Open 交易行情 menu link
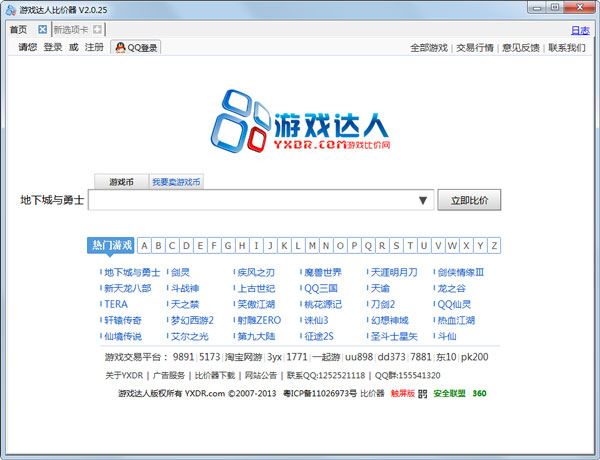The image size is (600, 460). (x=474, y=48)
